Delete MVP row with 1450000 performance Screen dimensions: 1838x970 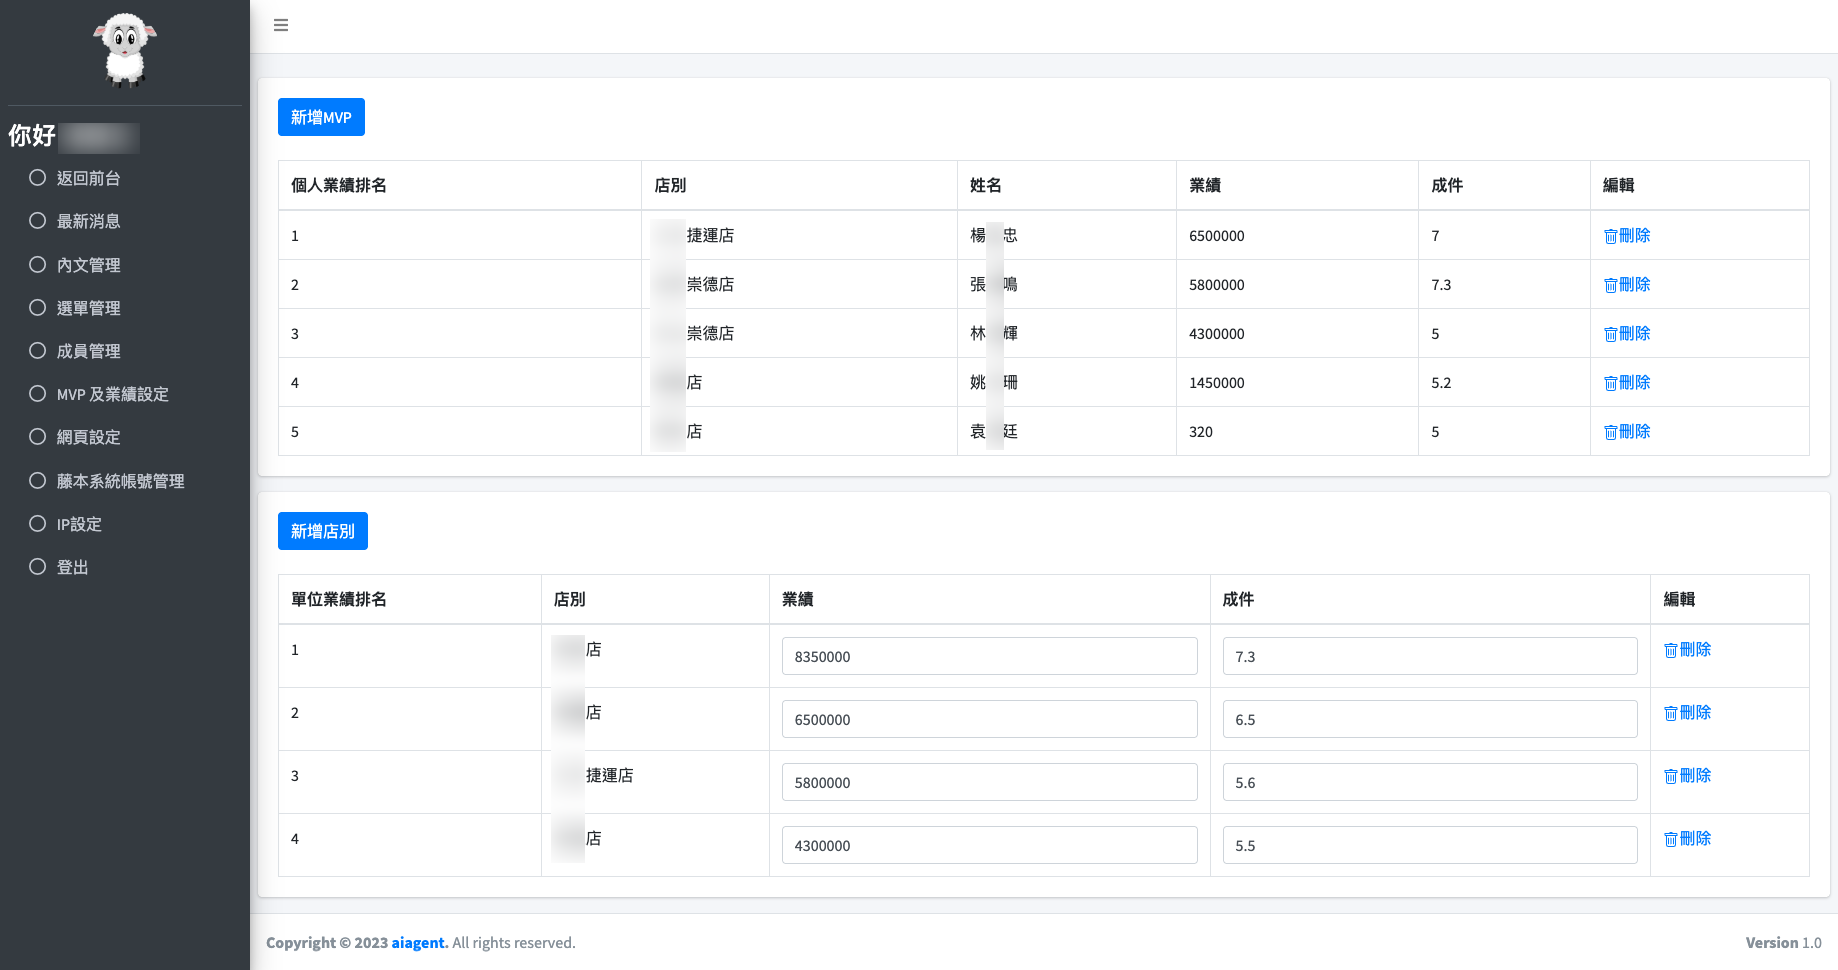tap(1627, 383)
